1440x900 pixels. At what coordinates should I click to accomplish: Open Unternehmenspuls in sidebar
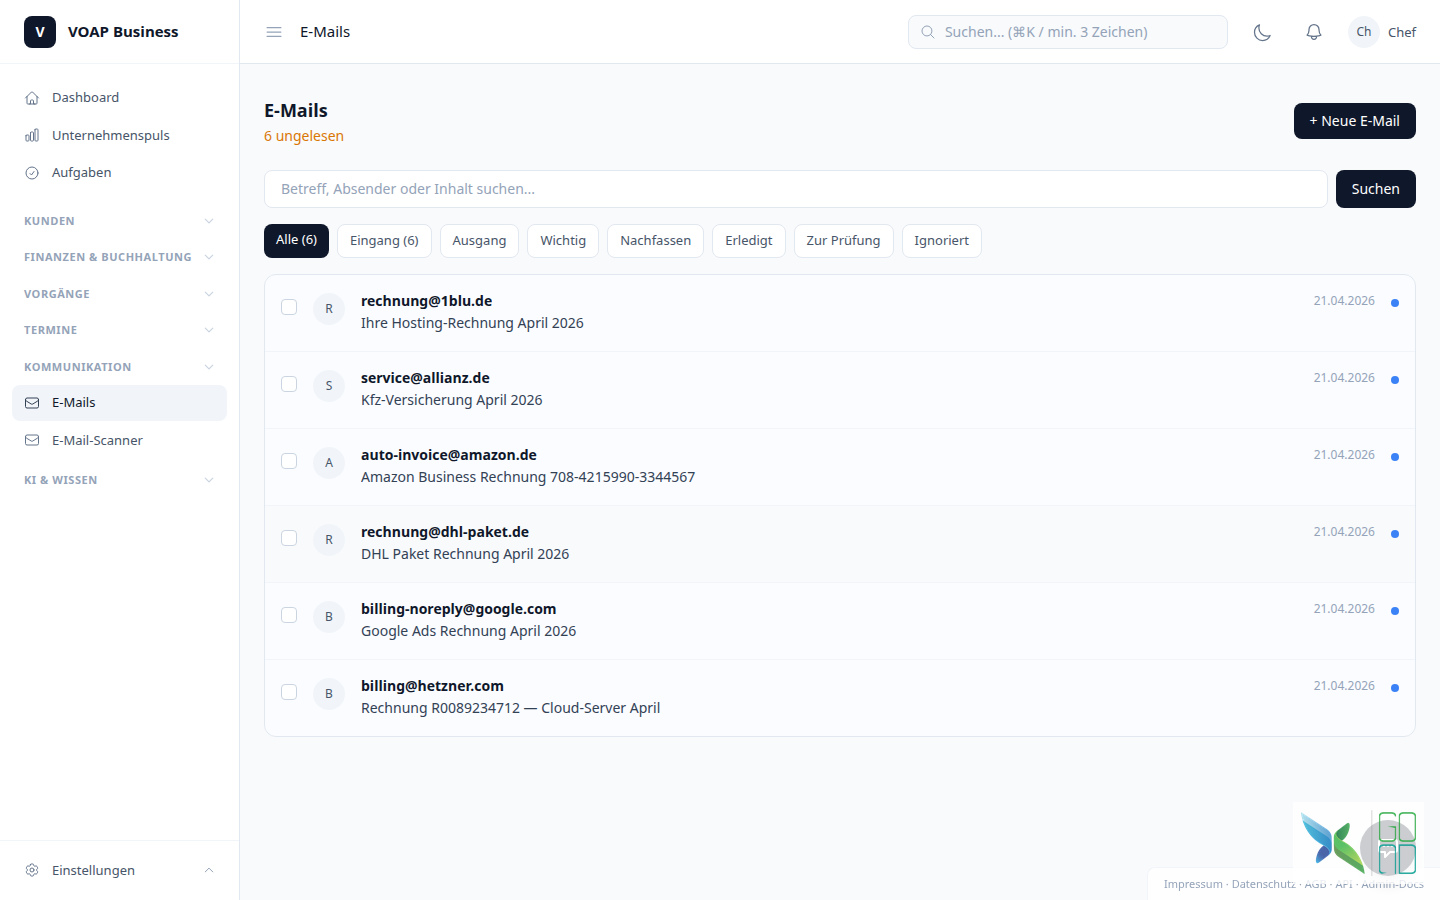(x=119, y=135)
